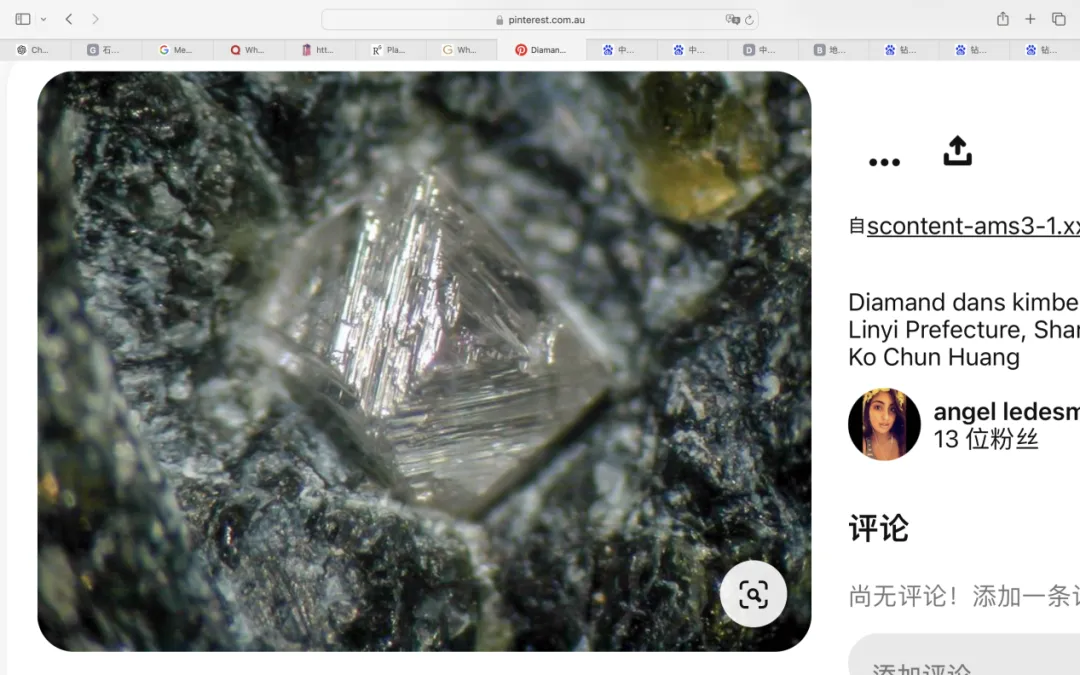Switch to the 'Pla...' tab
This screenshot has height=675, width=1080.
[x=390, y=50]
